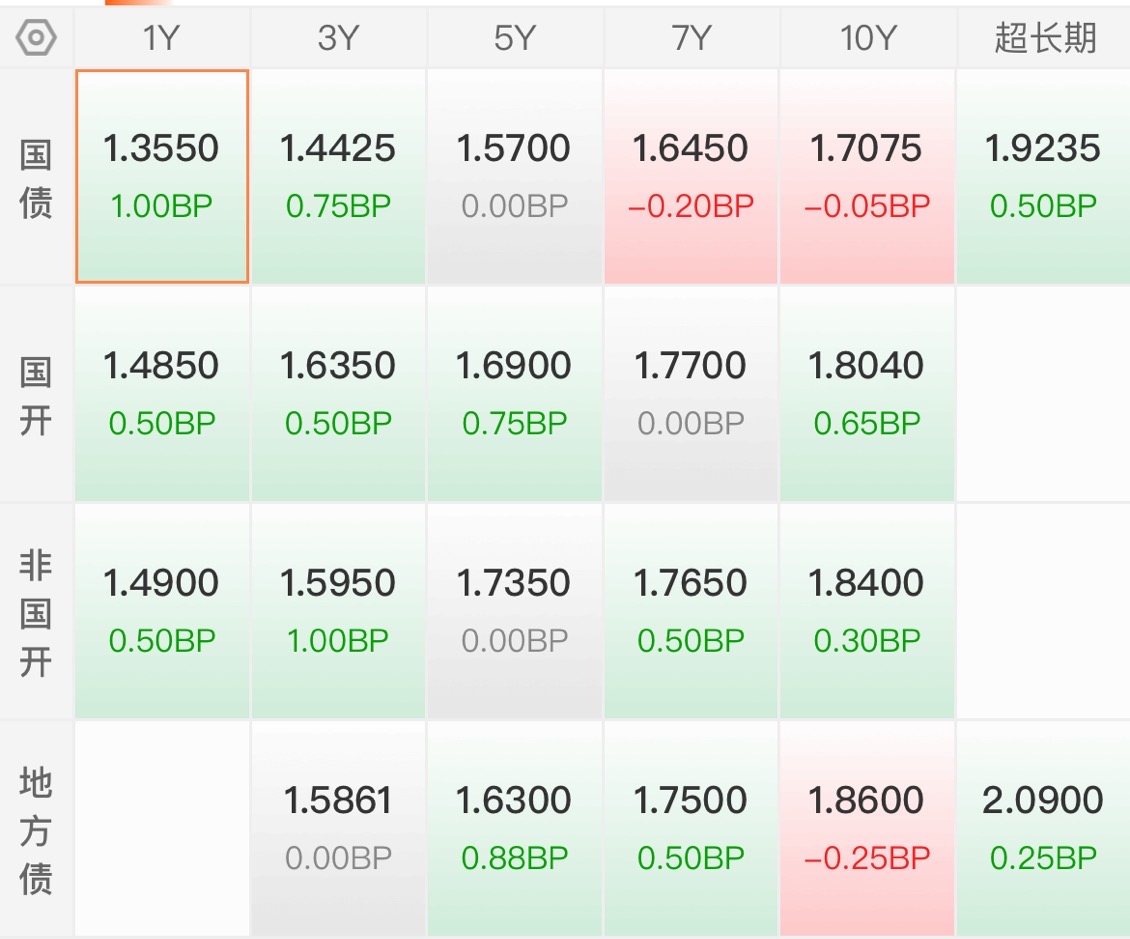Image resolution: width=1130 pixels, height=939 pixels.
Task: Open the 地方债 row label
Action: coord(36,829)
